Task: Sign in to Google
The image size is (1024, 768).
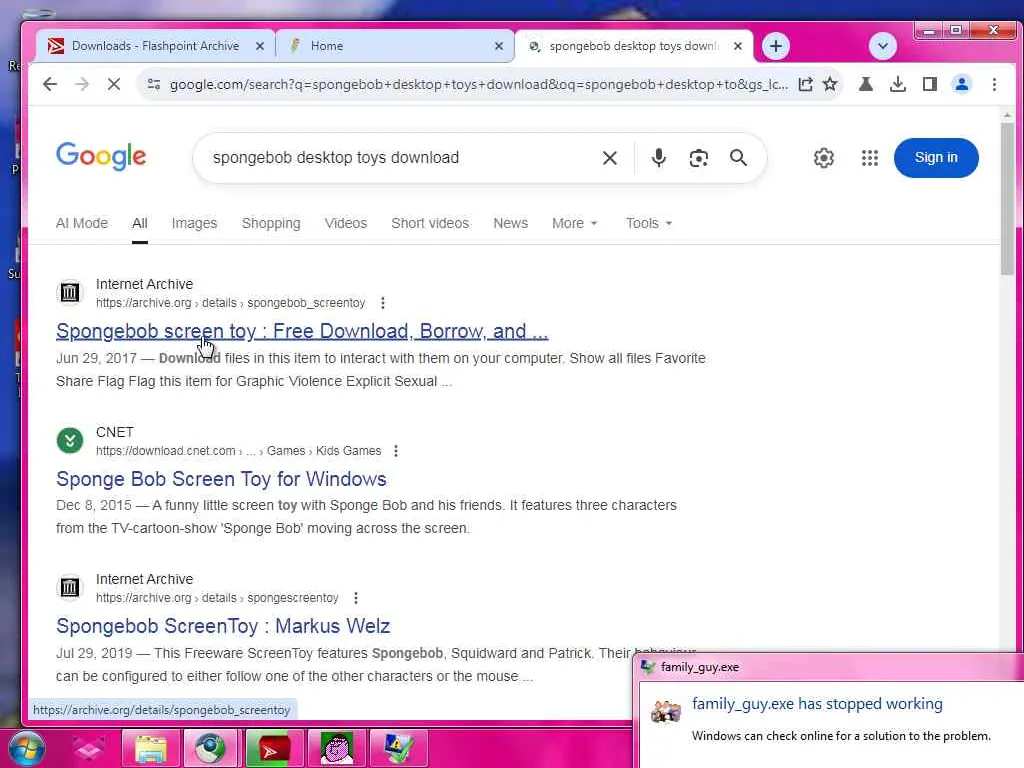Action: coord(936,158)
